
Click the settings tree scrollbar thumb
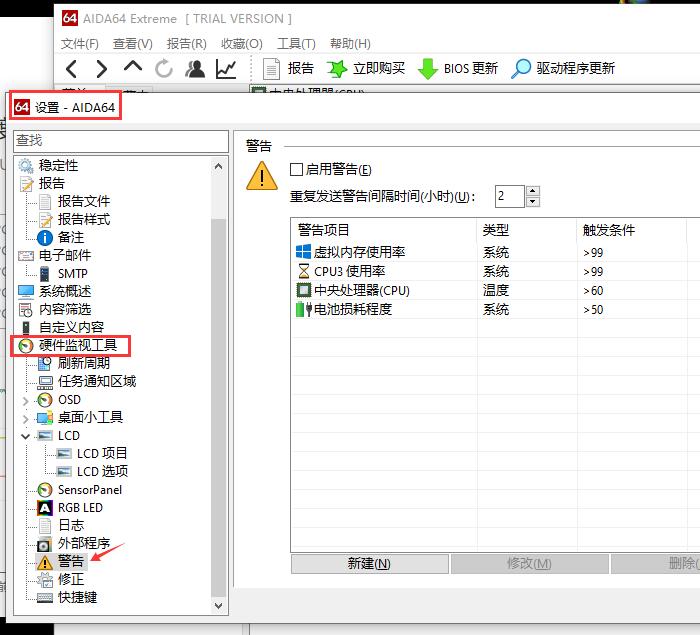(x=218, y=408)
